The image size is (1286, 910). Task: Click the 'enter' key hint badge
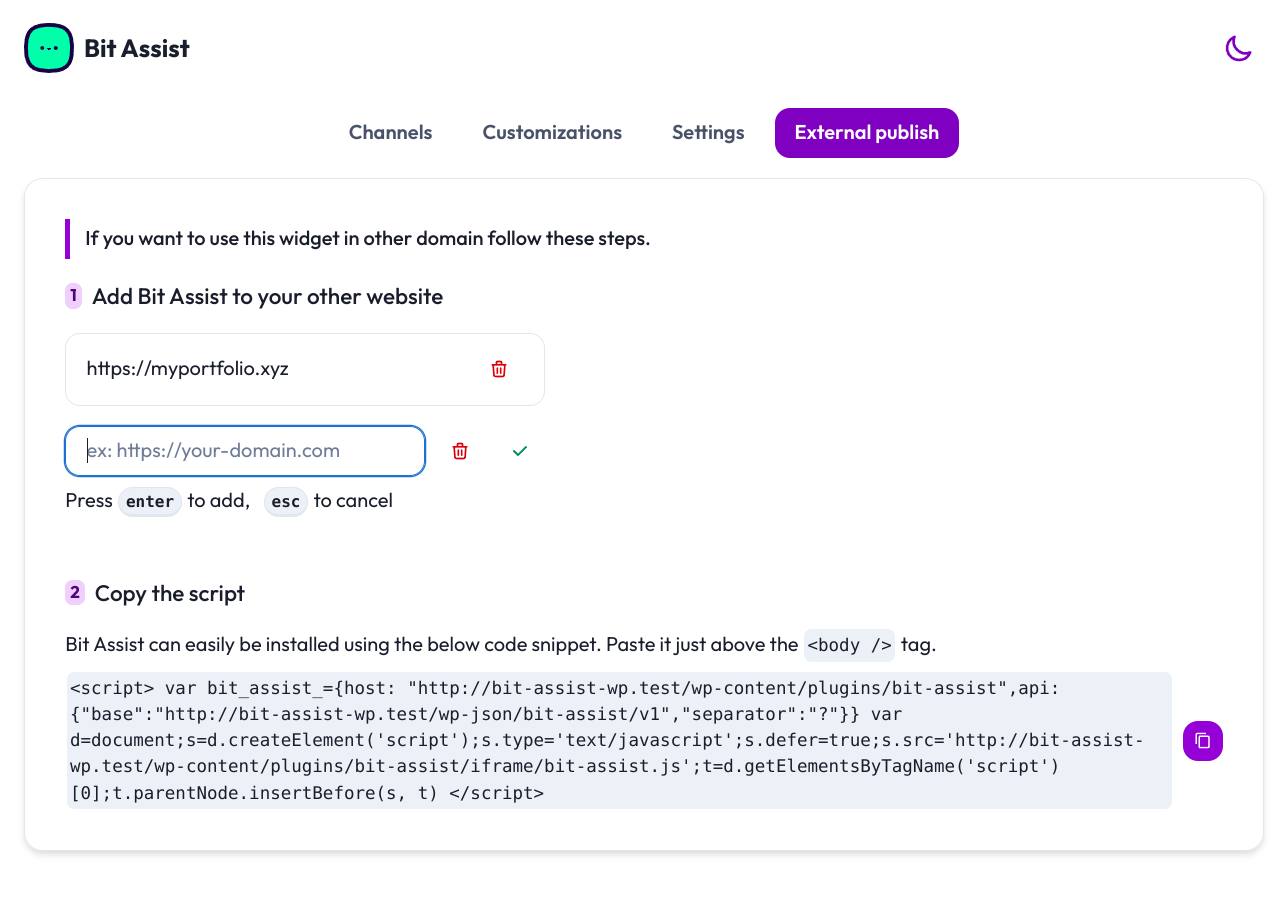tap(150, 501)
